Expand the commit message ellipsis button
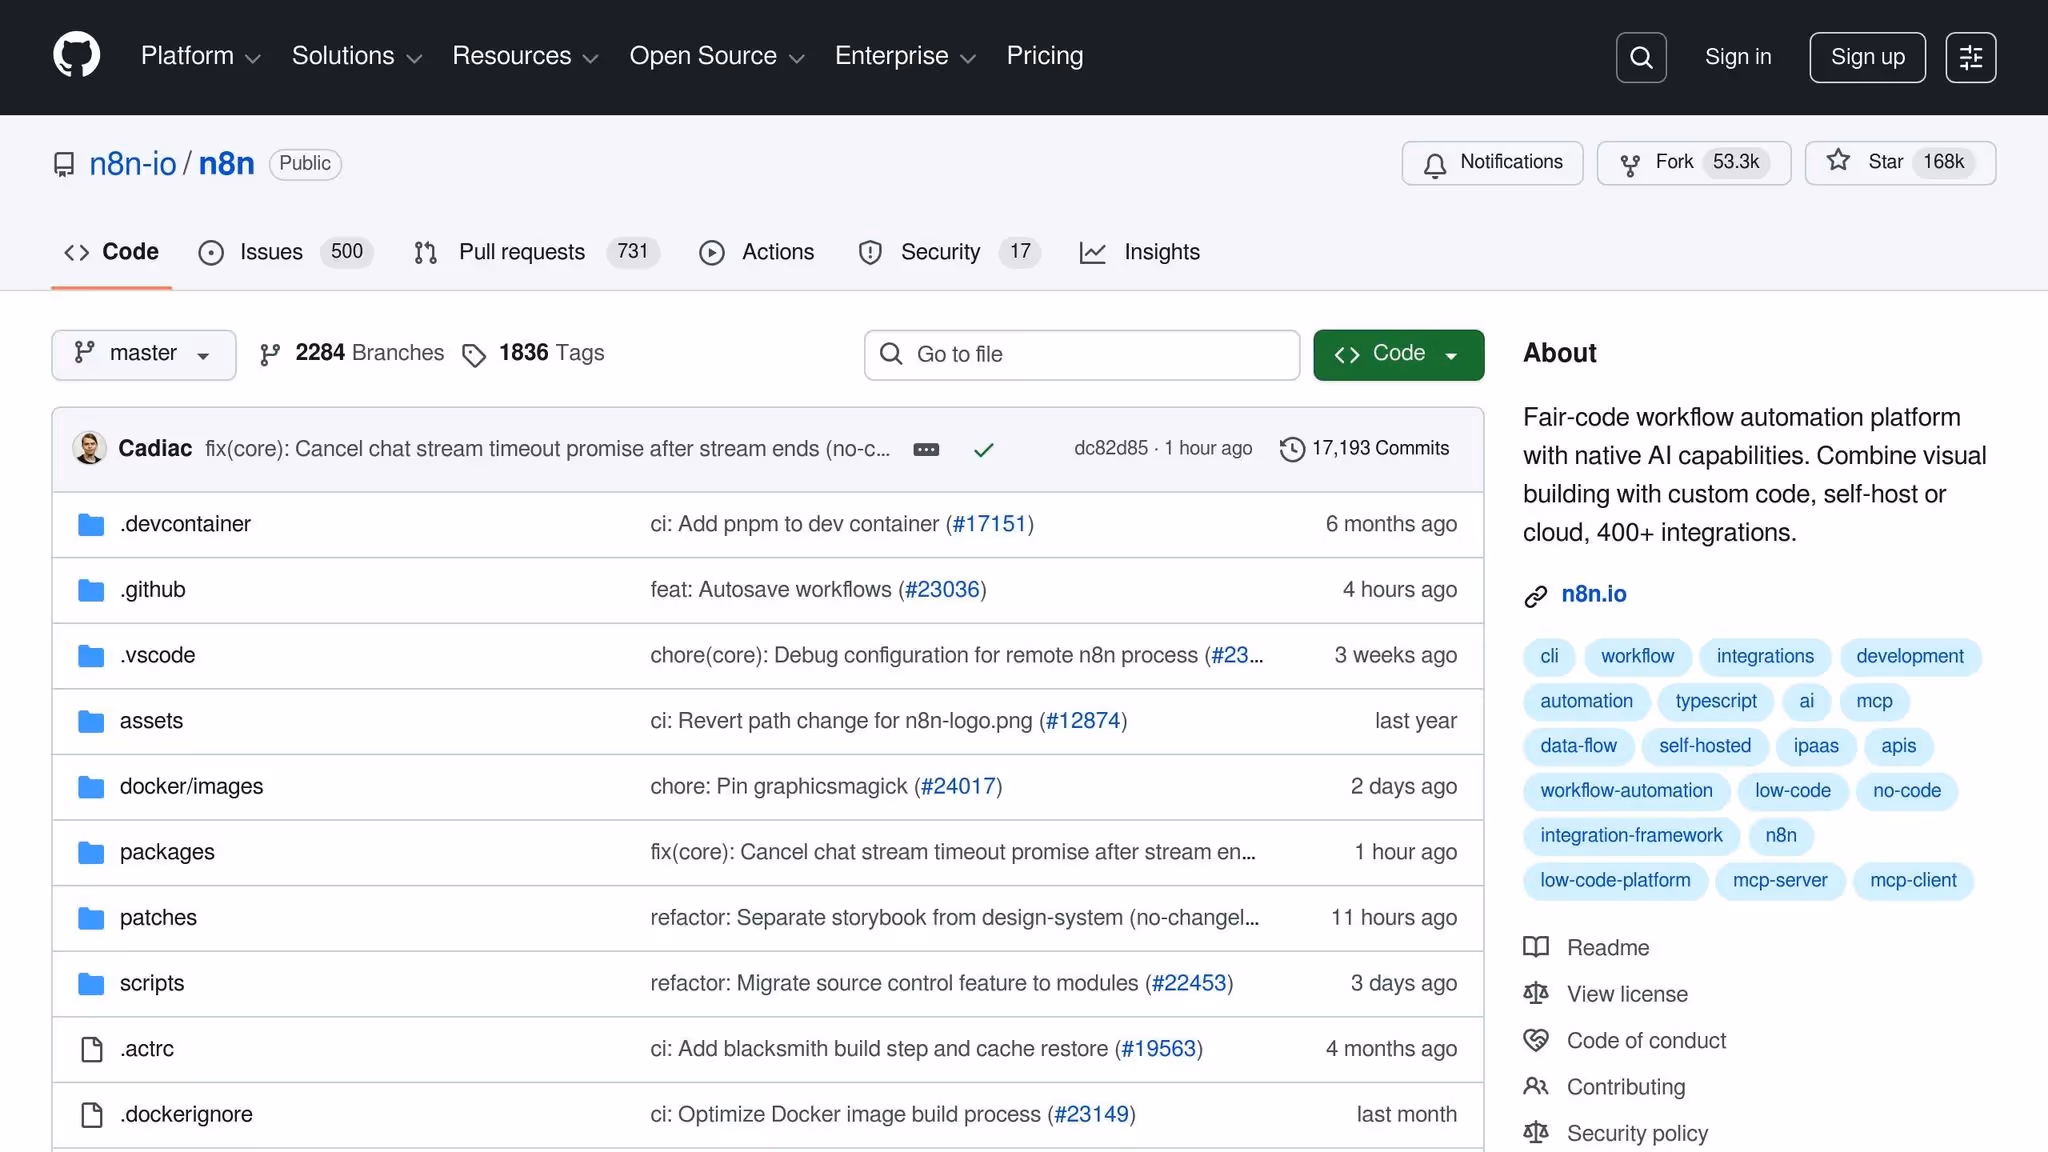Viewport: 2048px width, 1152px height. pyautogui.click(x=926, y=450)
